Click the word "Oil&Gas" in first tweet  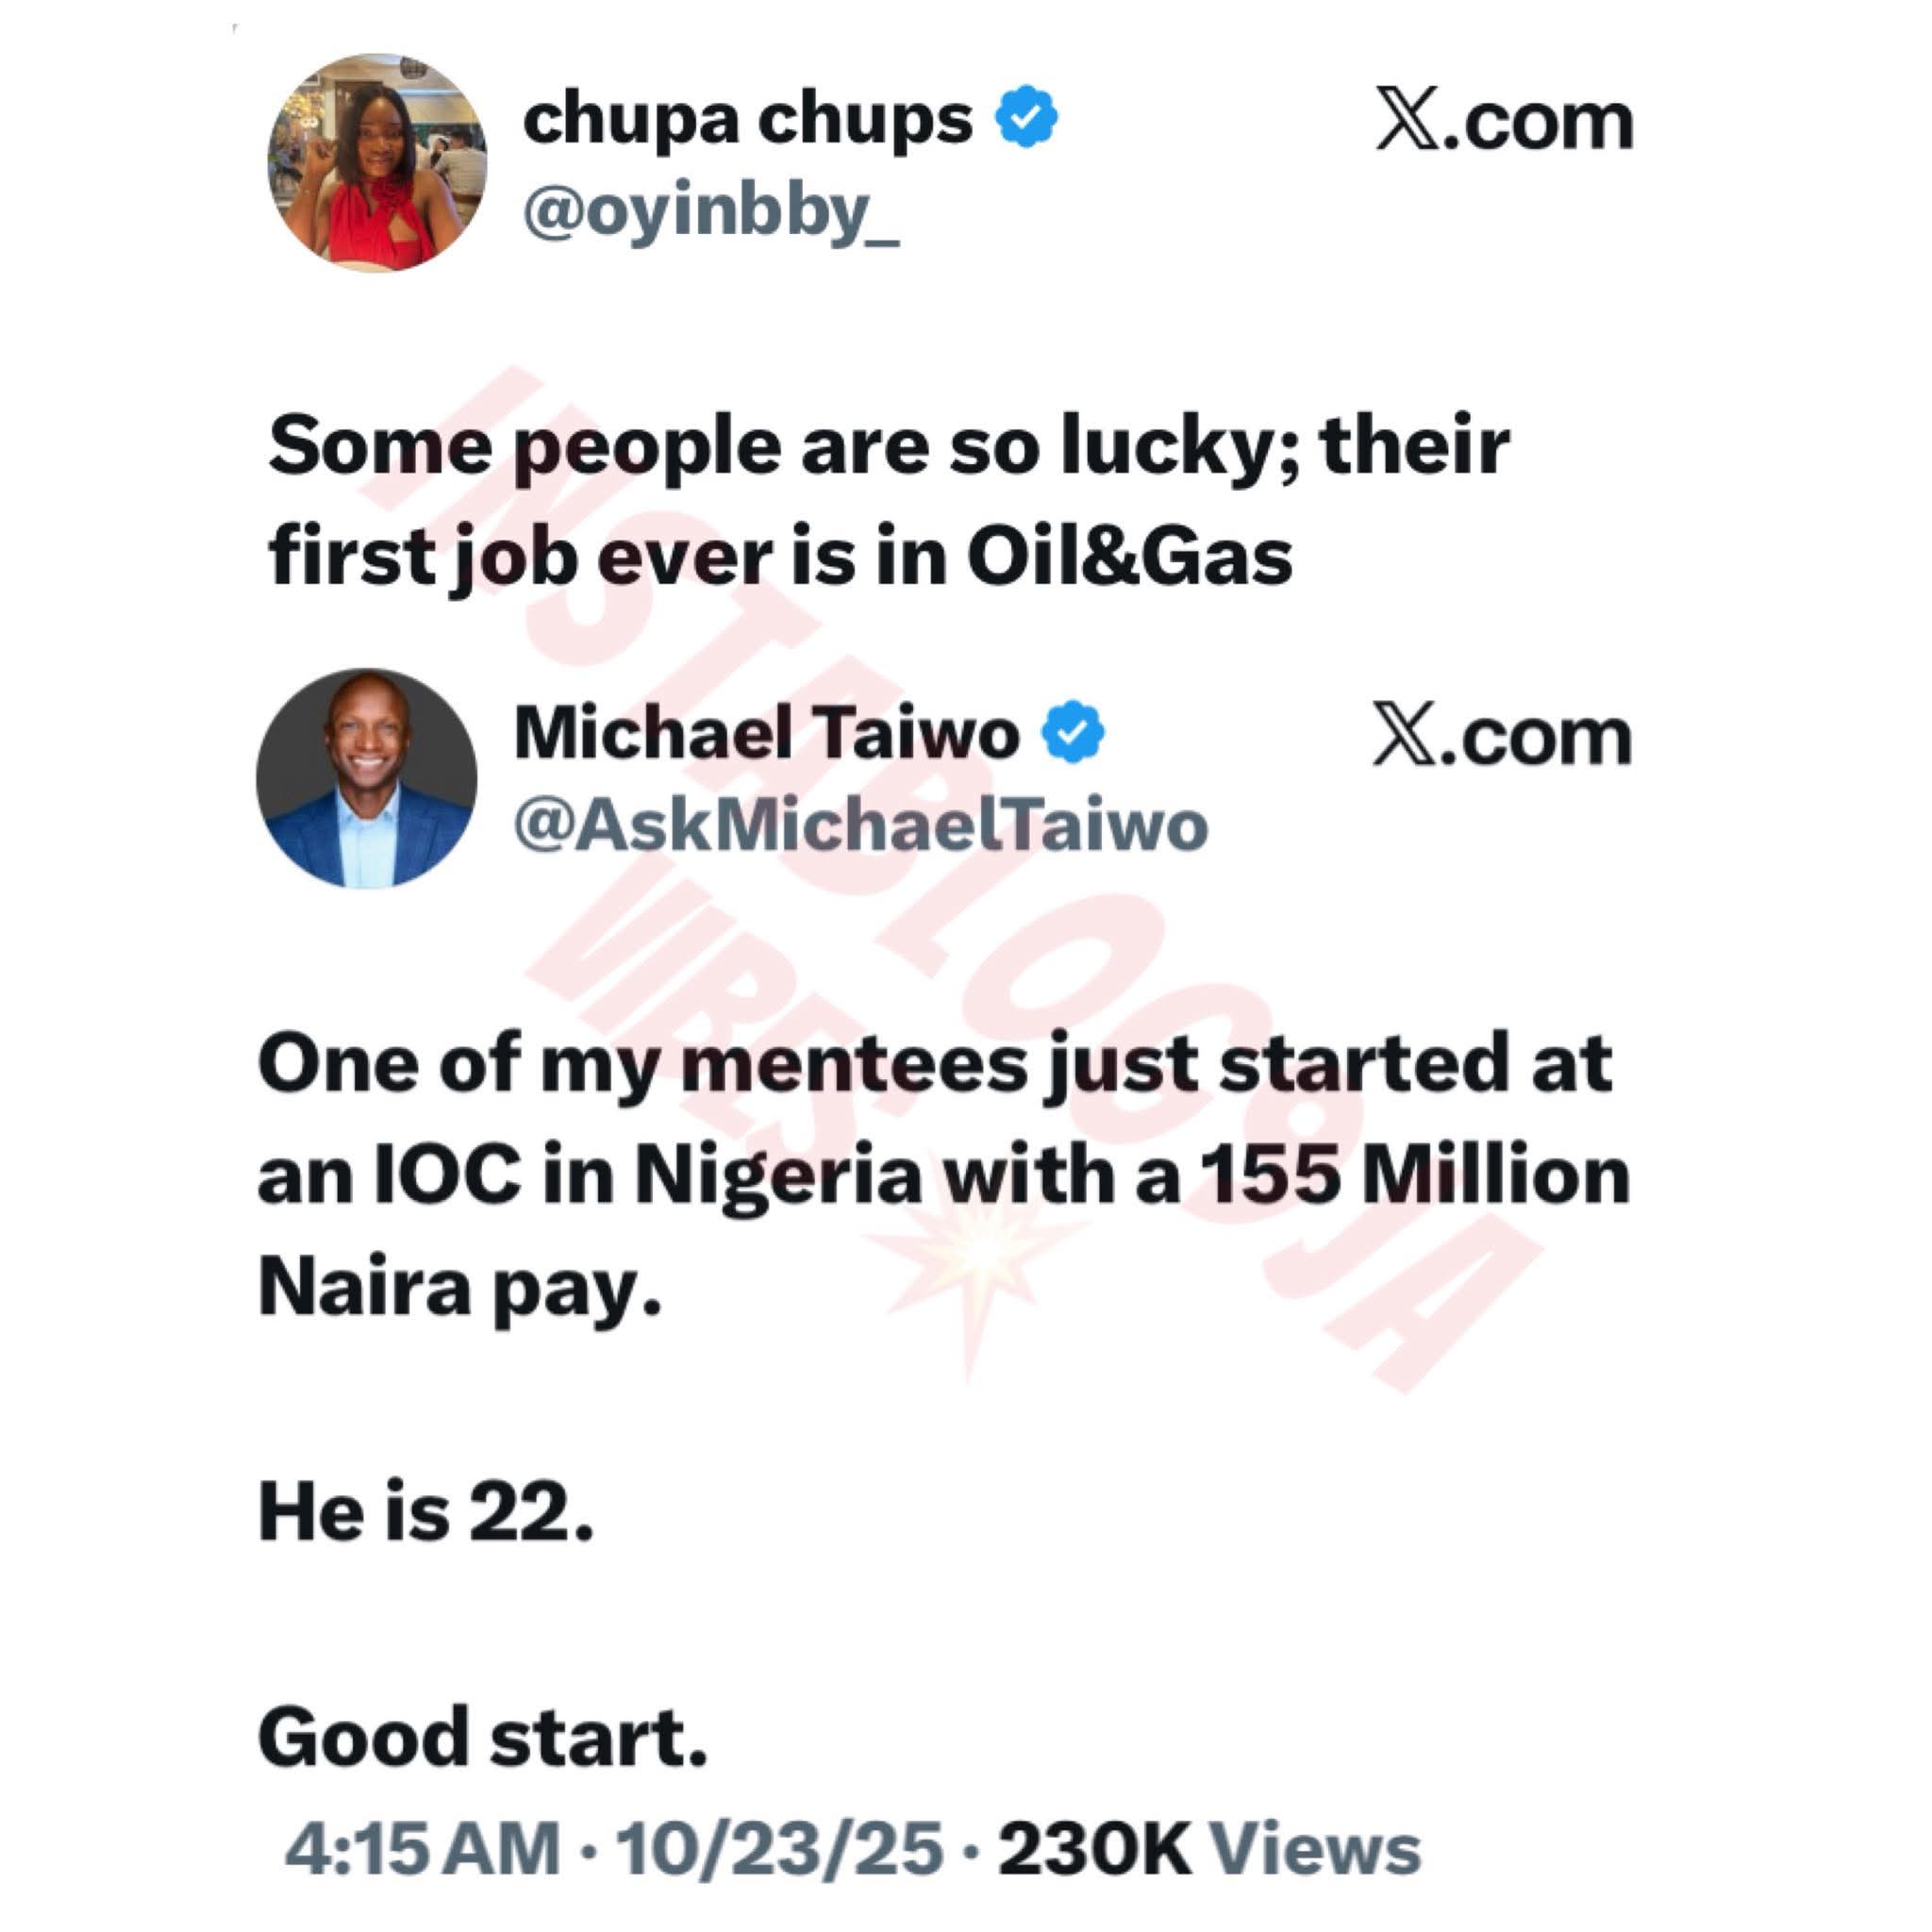click(1129, 556)
